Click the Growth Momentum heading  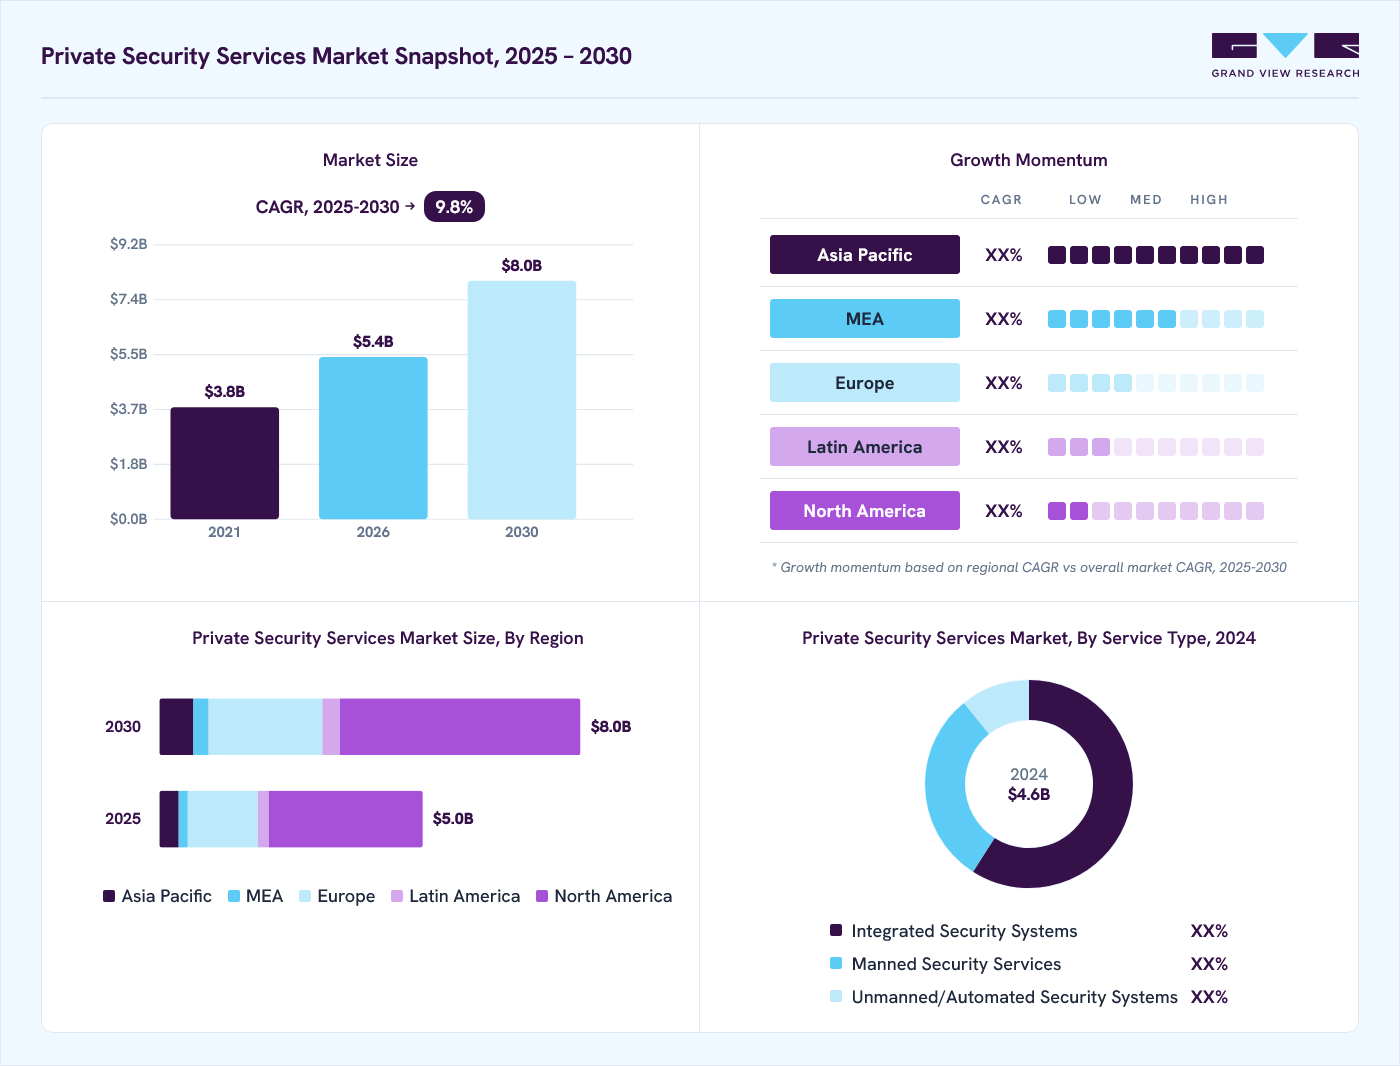click(x=1029, y=160)
